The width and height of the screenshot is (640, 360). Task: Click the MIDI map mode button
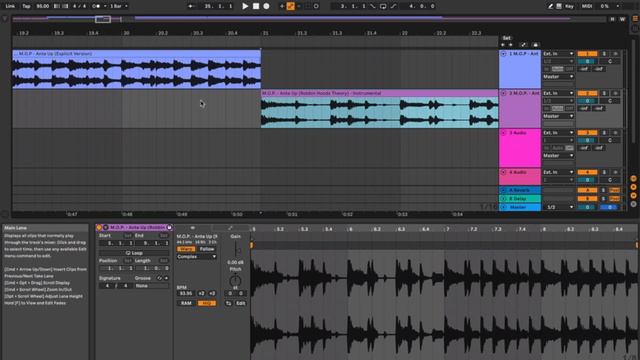pos(587,6)
